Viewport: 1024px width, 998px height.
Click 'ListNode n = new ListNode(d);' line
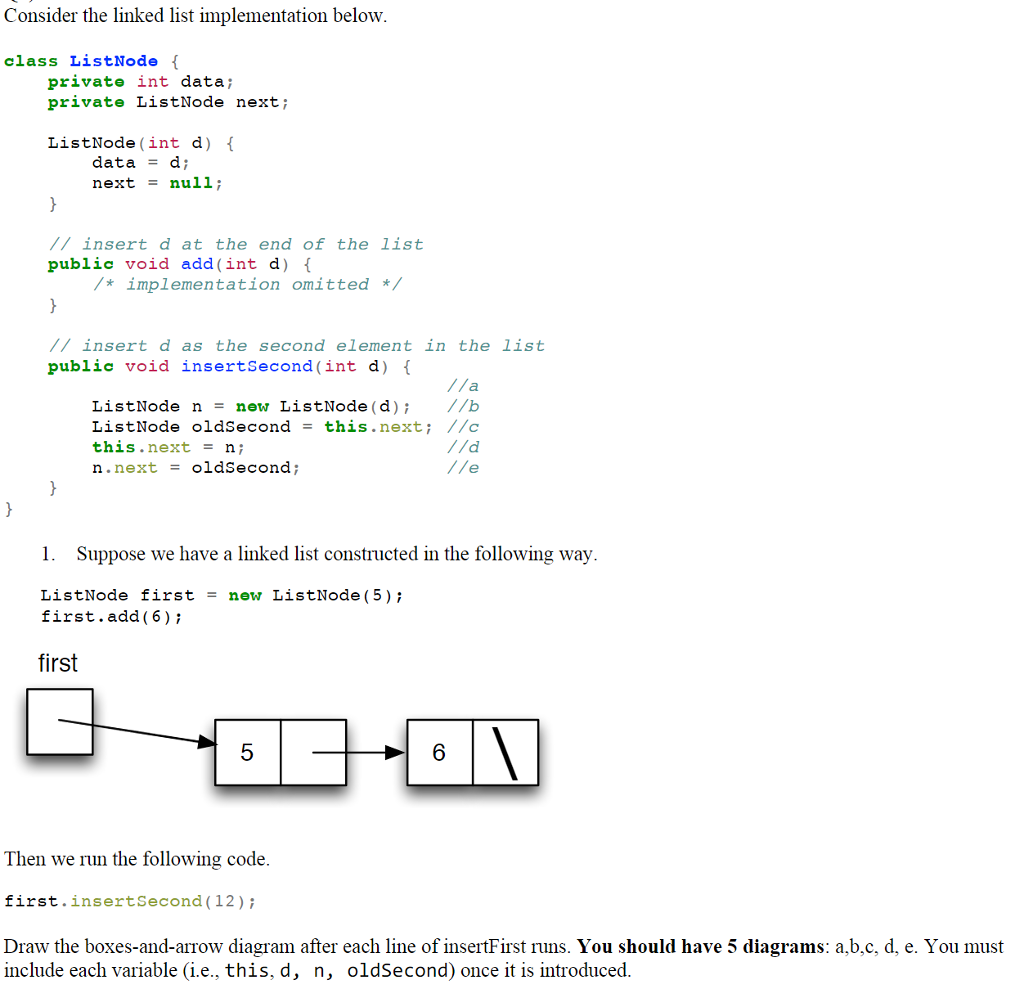pos(251,407)
